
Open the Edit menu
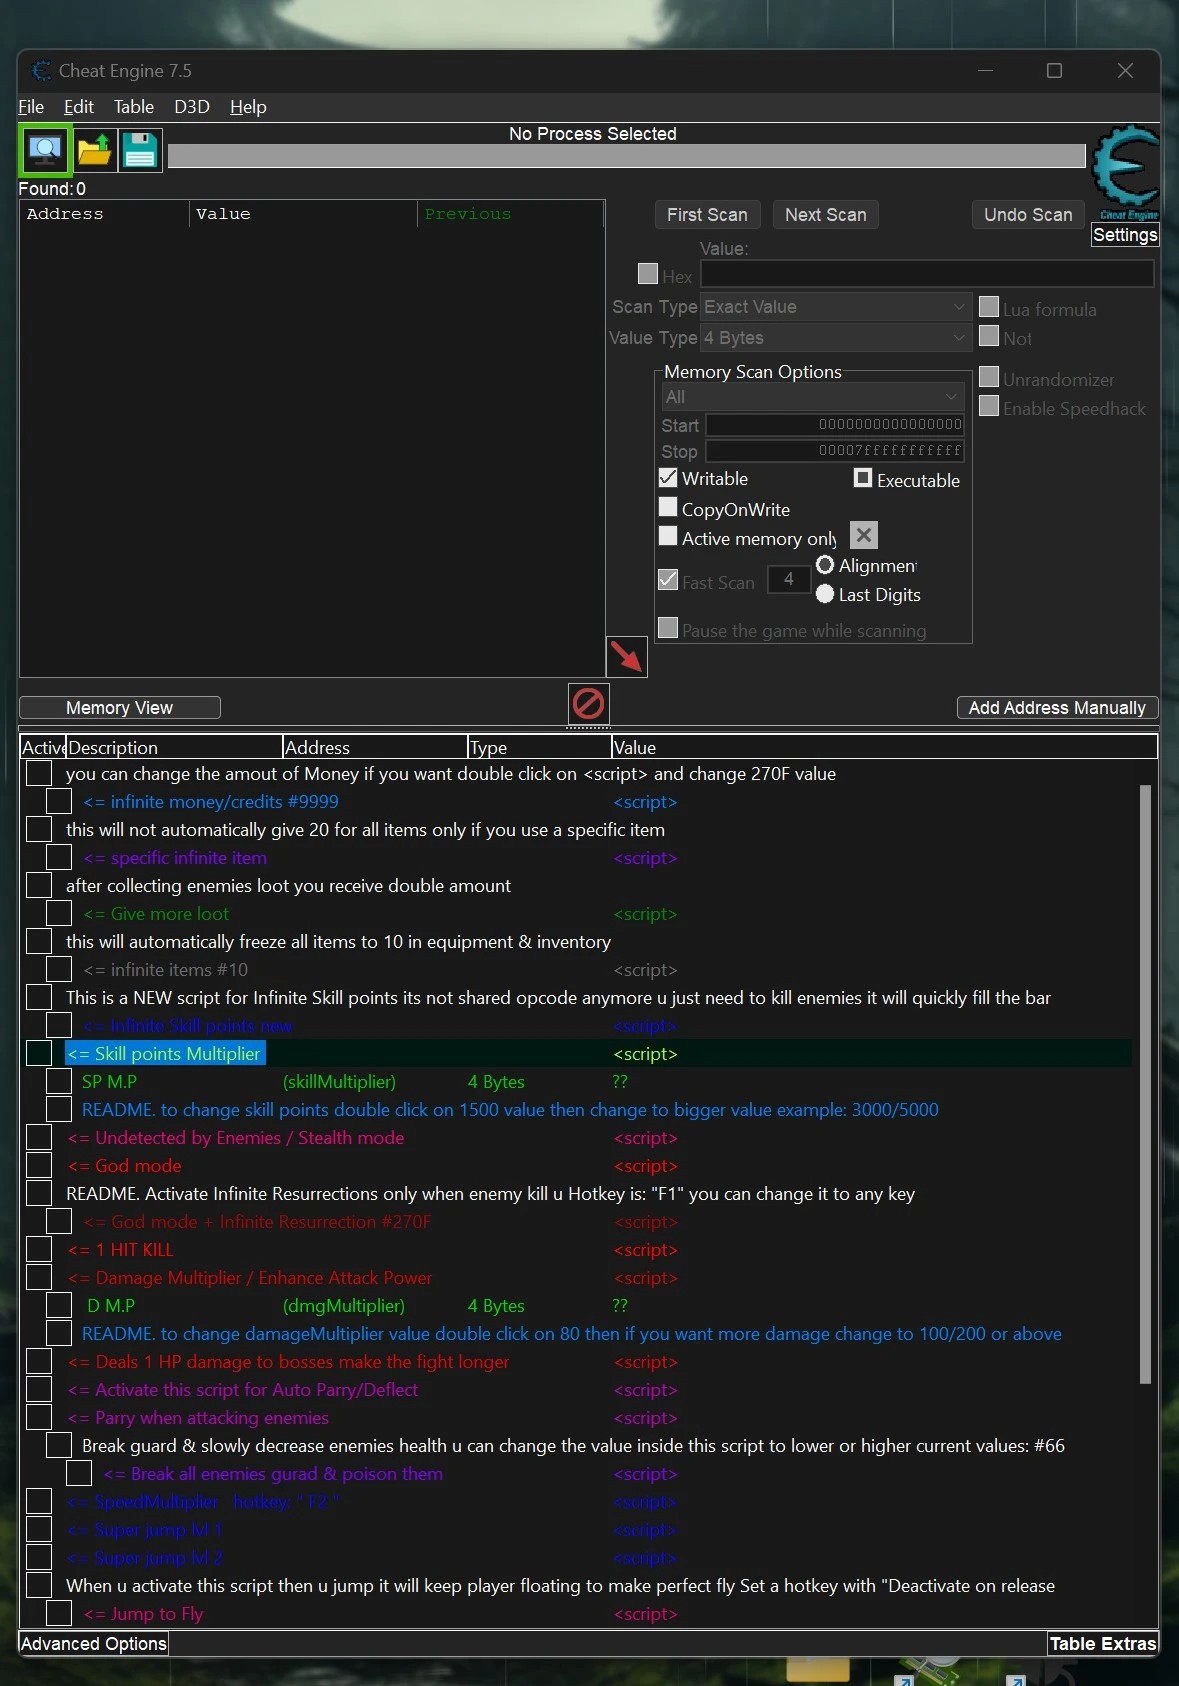click(x=78, y=107)
